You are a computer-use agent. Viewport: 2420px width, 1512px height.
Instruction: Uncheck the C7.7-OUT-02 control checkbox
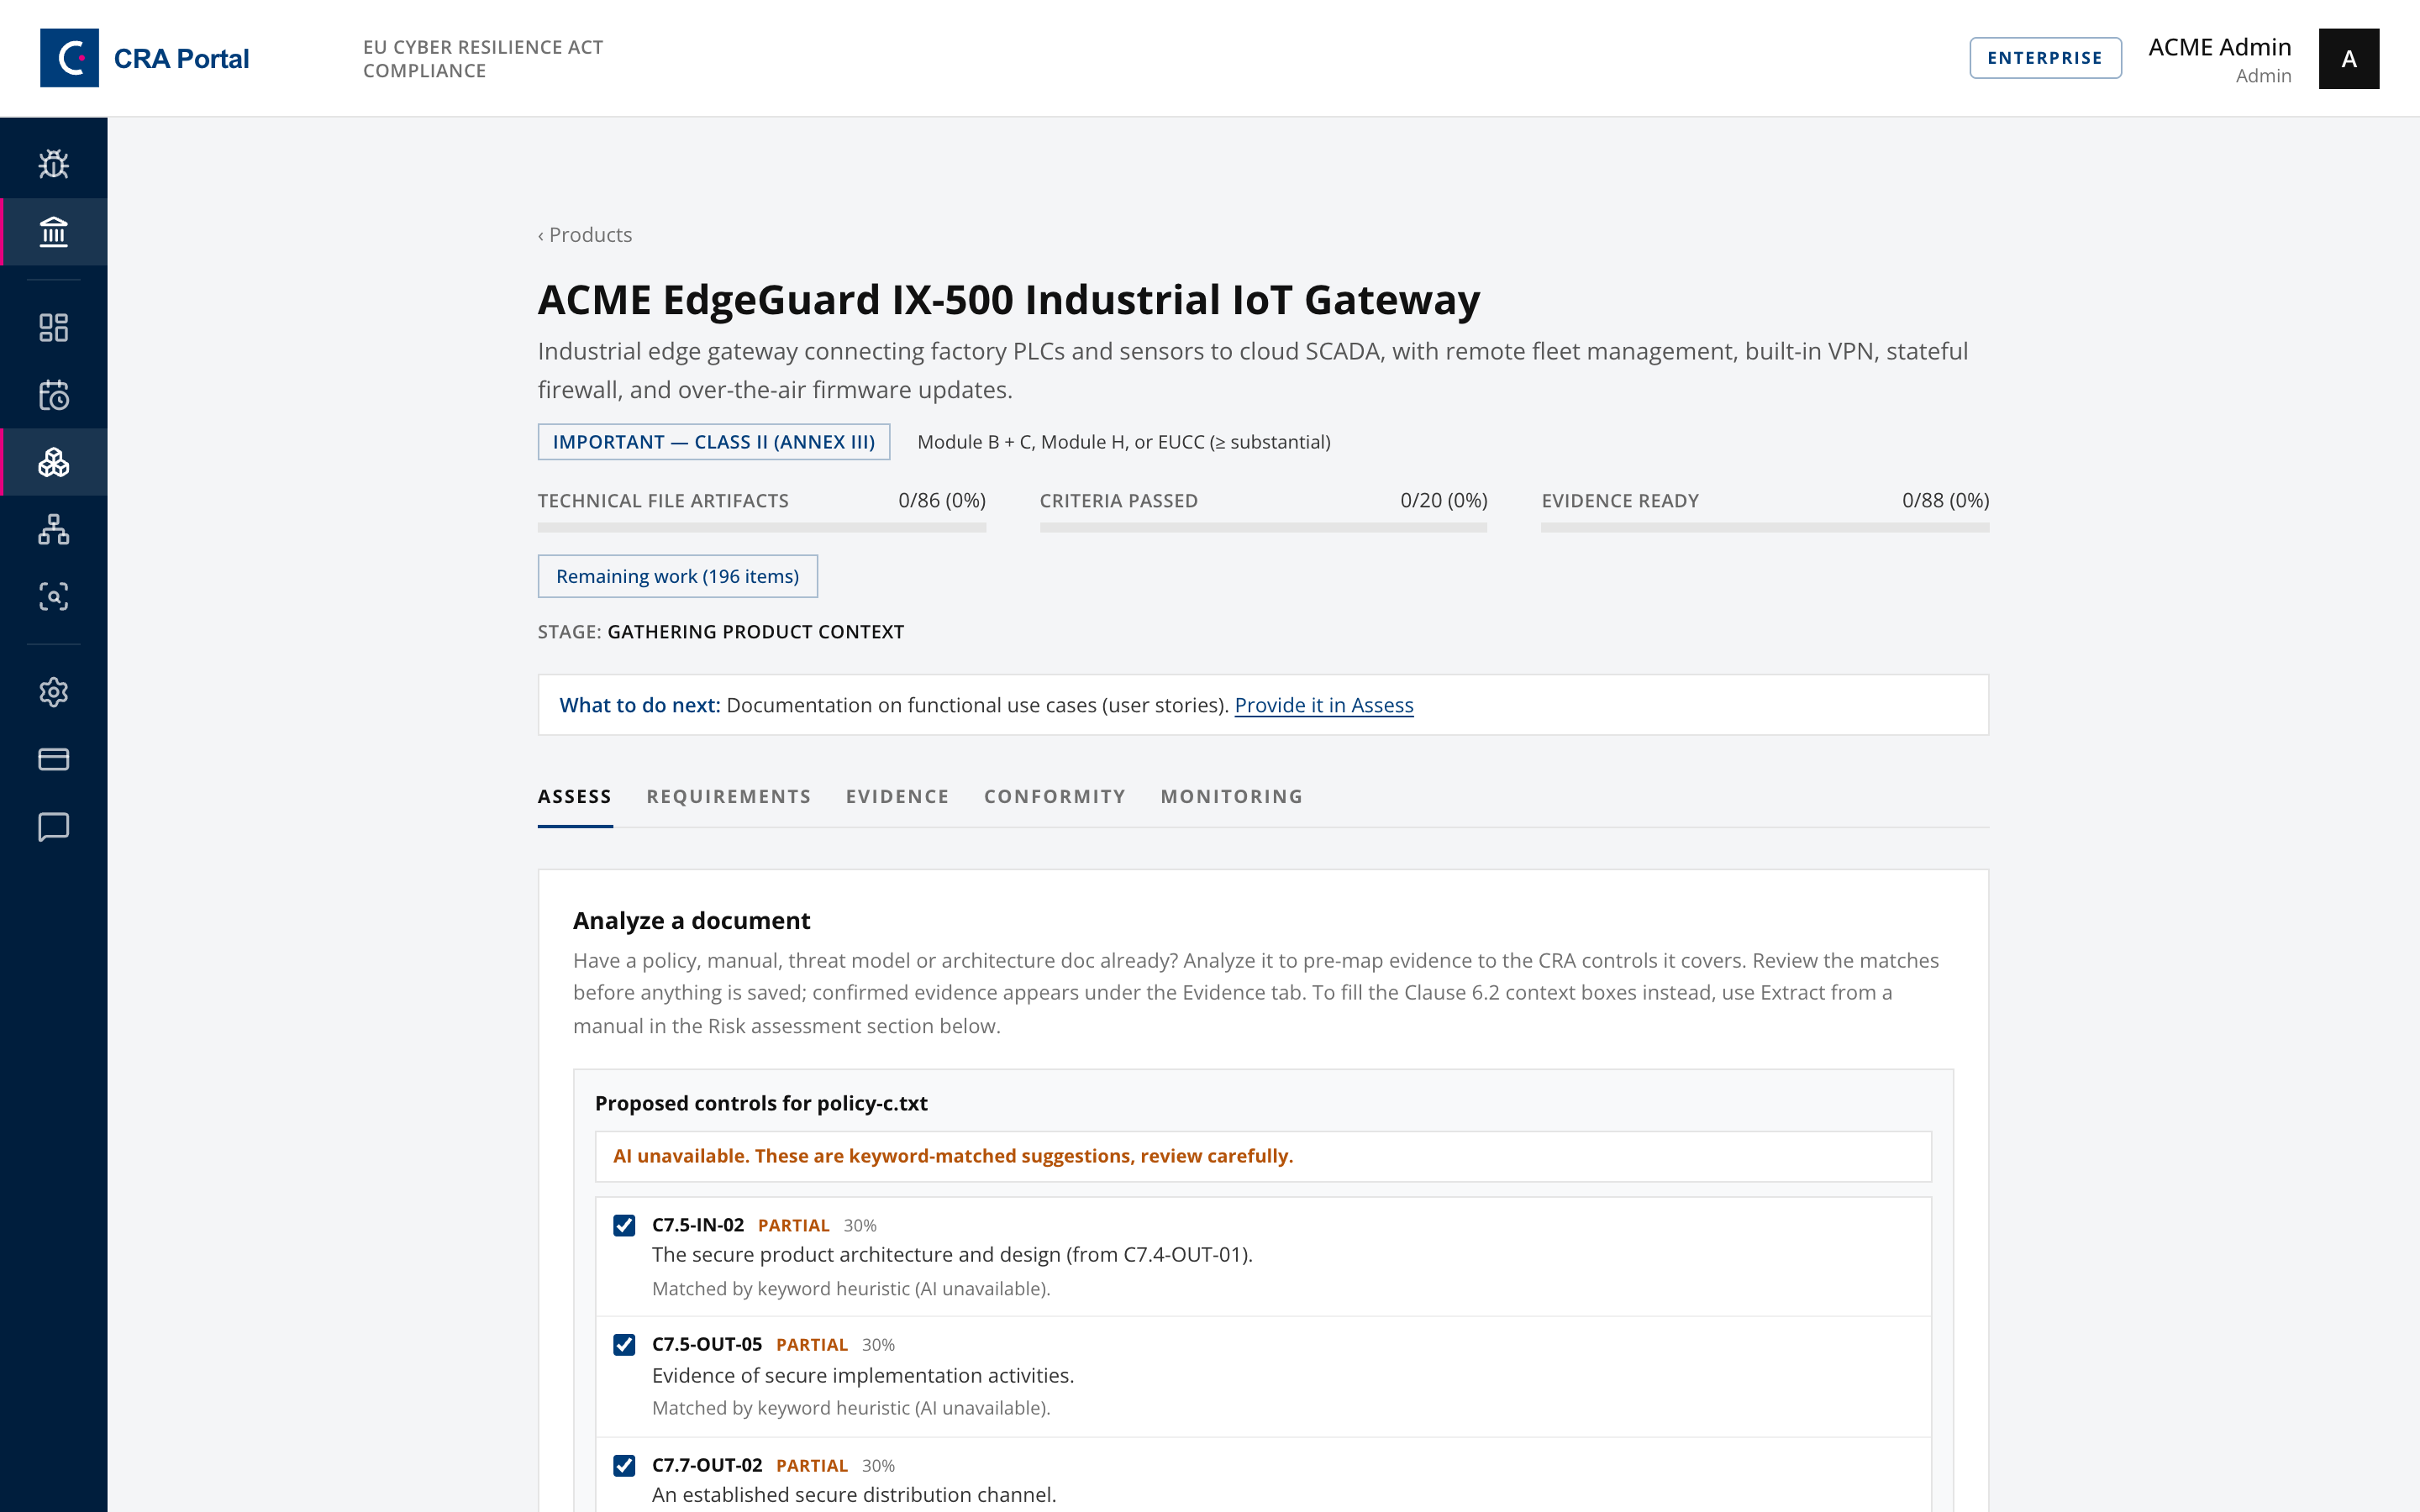[x=624, y=1465]
